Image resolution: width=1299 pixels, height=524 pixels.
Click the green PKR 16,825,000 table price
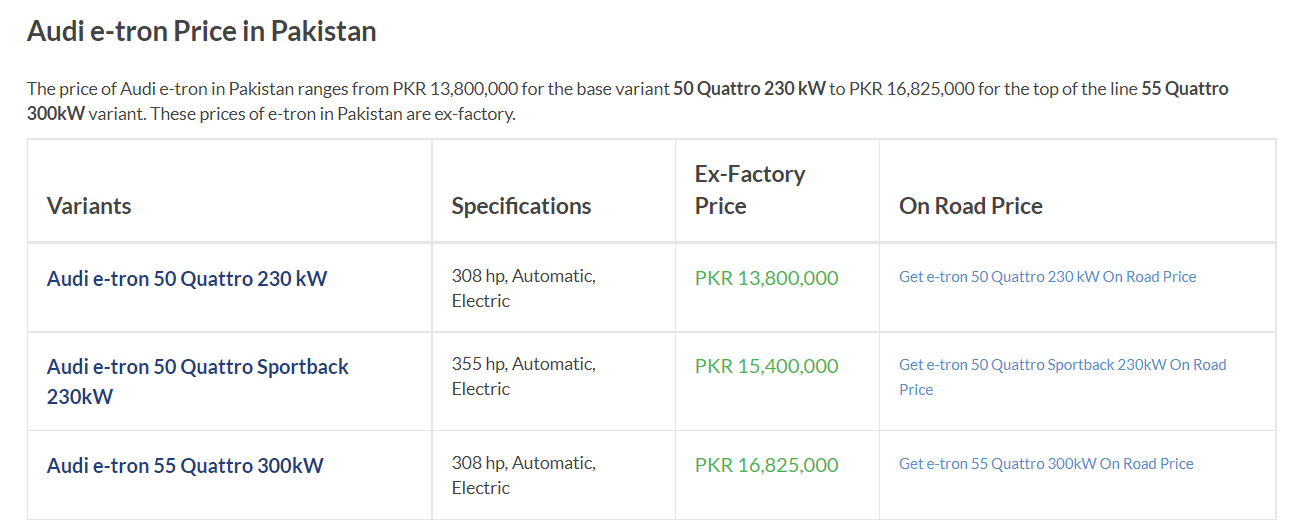766,465
